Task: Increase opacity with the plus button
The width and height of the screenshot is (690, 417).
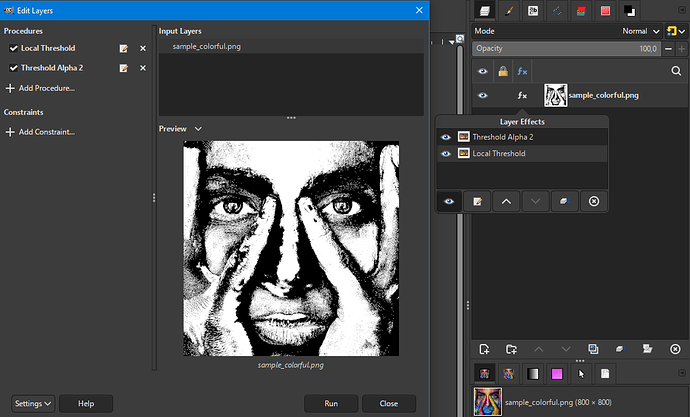Action: (682, 49)
